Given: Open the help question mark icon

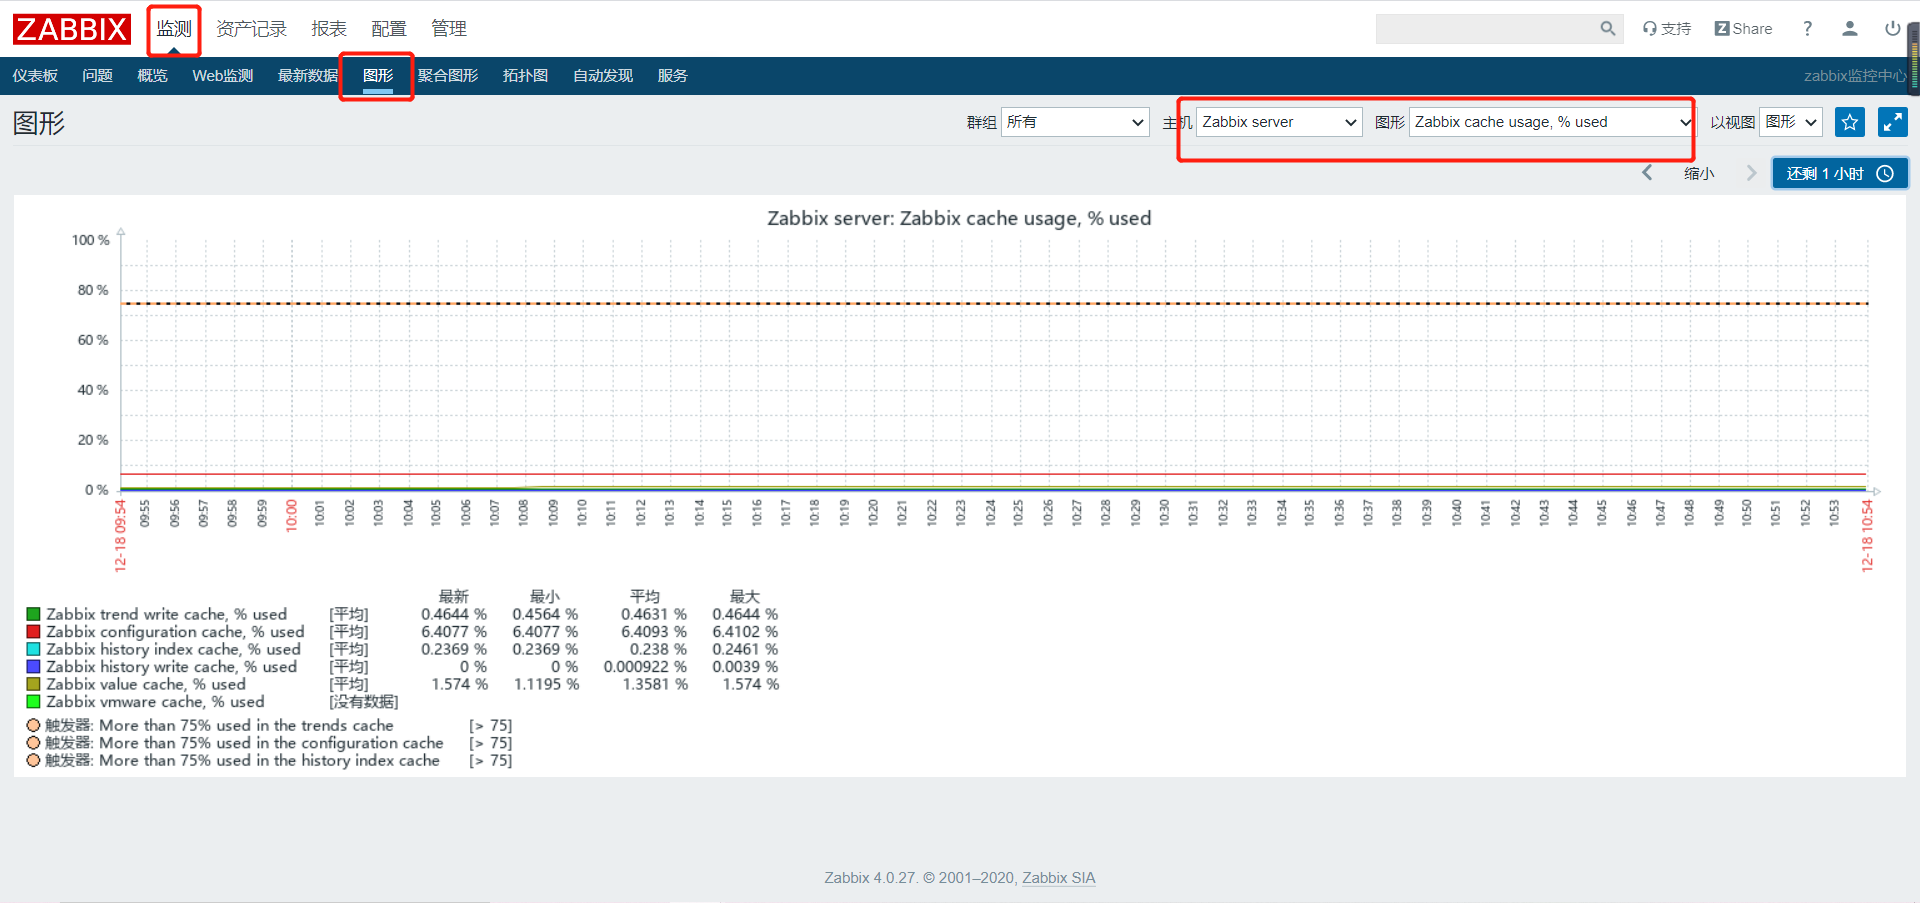Looking at the screenshot, I should tap(1807, 29).
